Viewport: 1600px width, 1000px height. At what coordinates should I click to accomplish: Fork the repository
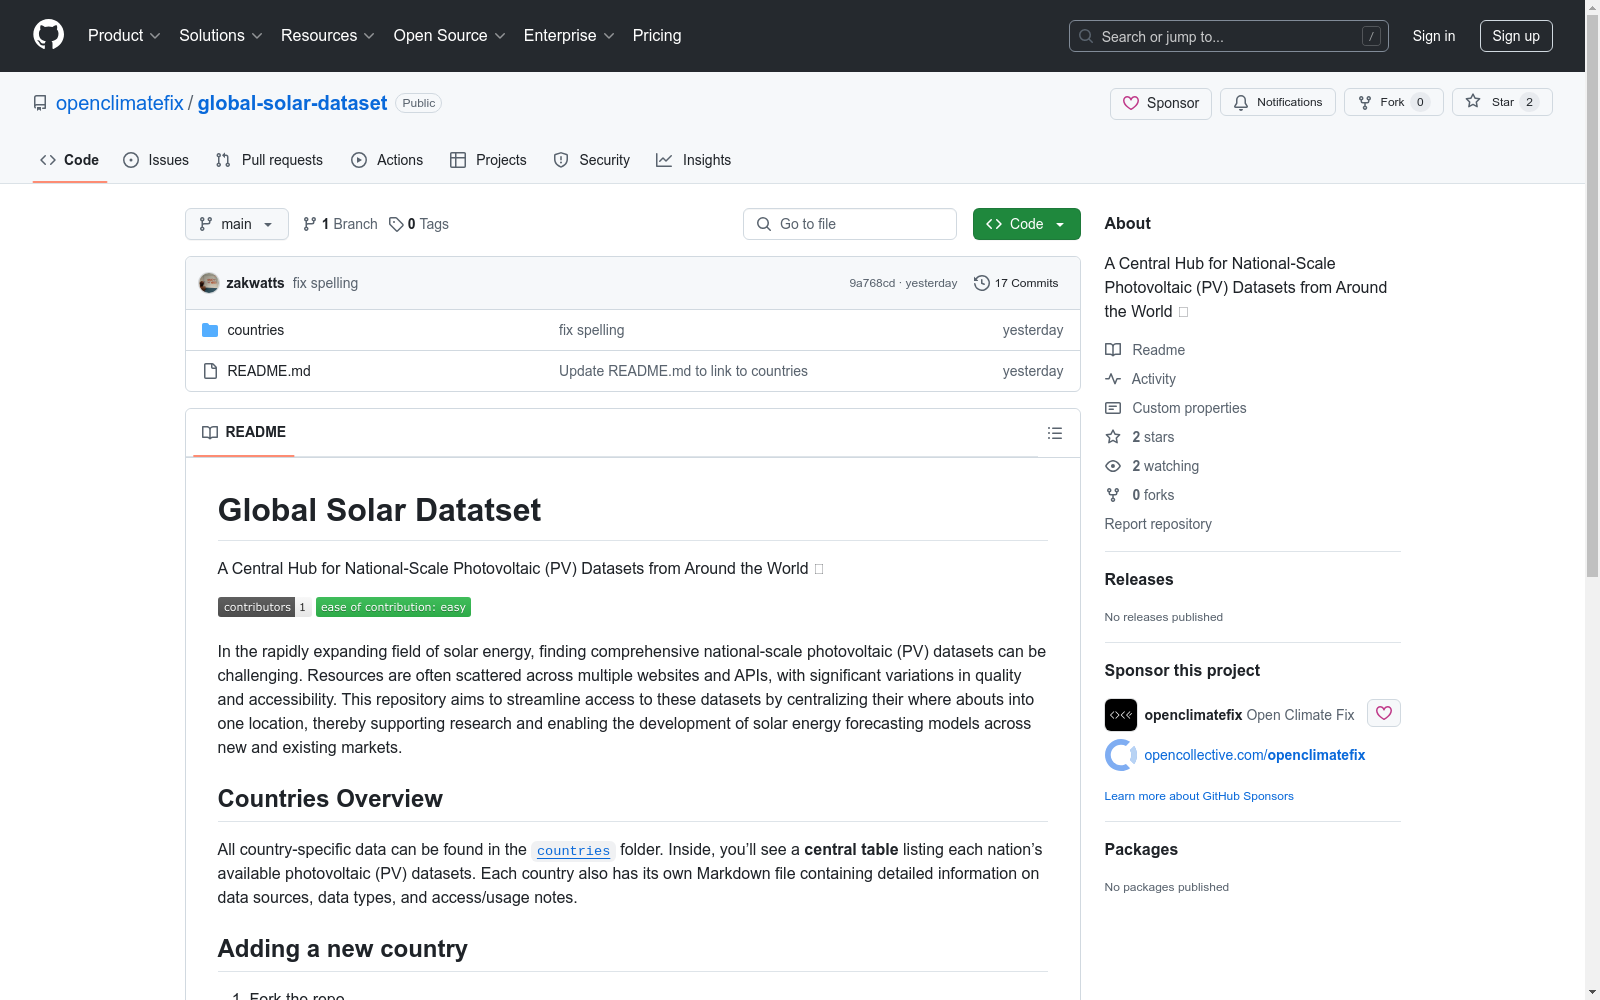[x=1394, y=102]
